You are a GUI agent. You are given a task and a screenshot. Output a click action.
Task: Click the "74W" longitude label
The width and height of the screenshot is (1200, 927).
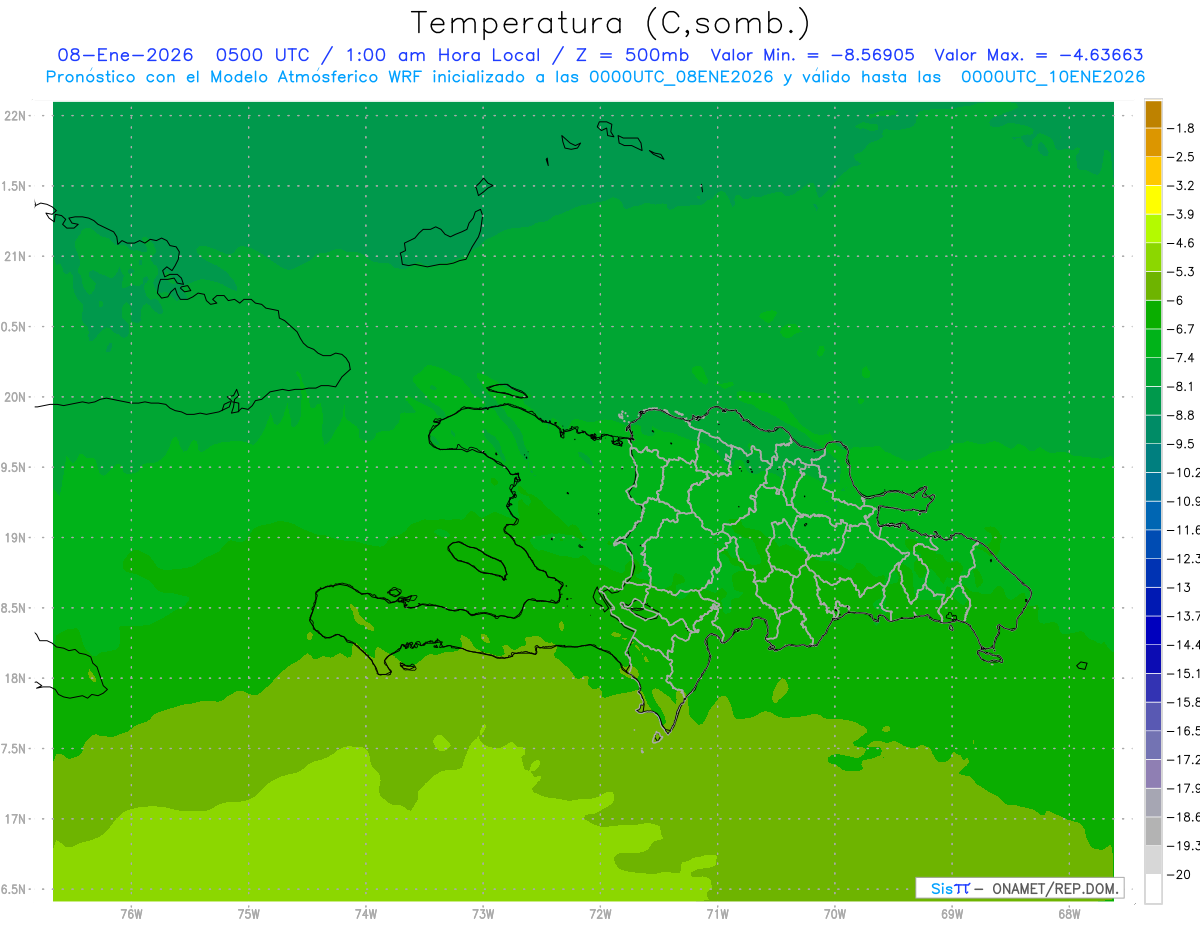tap(366, 914)
